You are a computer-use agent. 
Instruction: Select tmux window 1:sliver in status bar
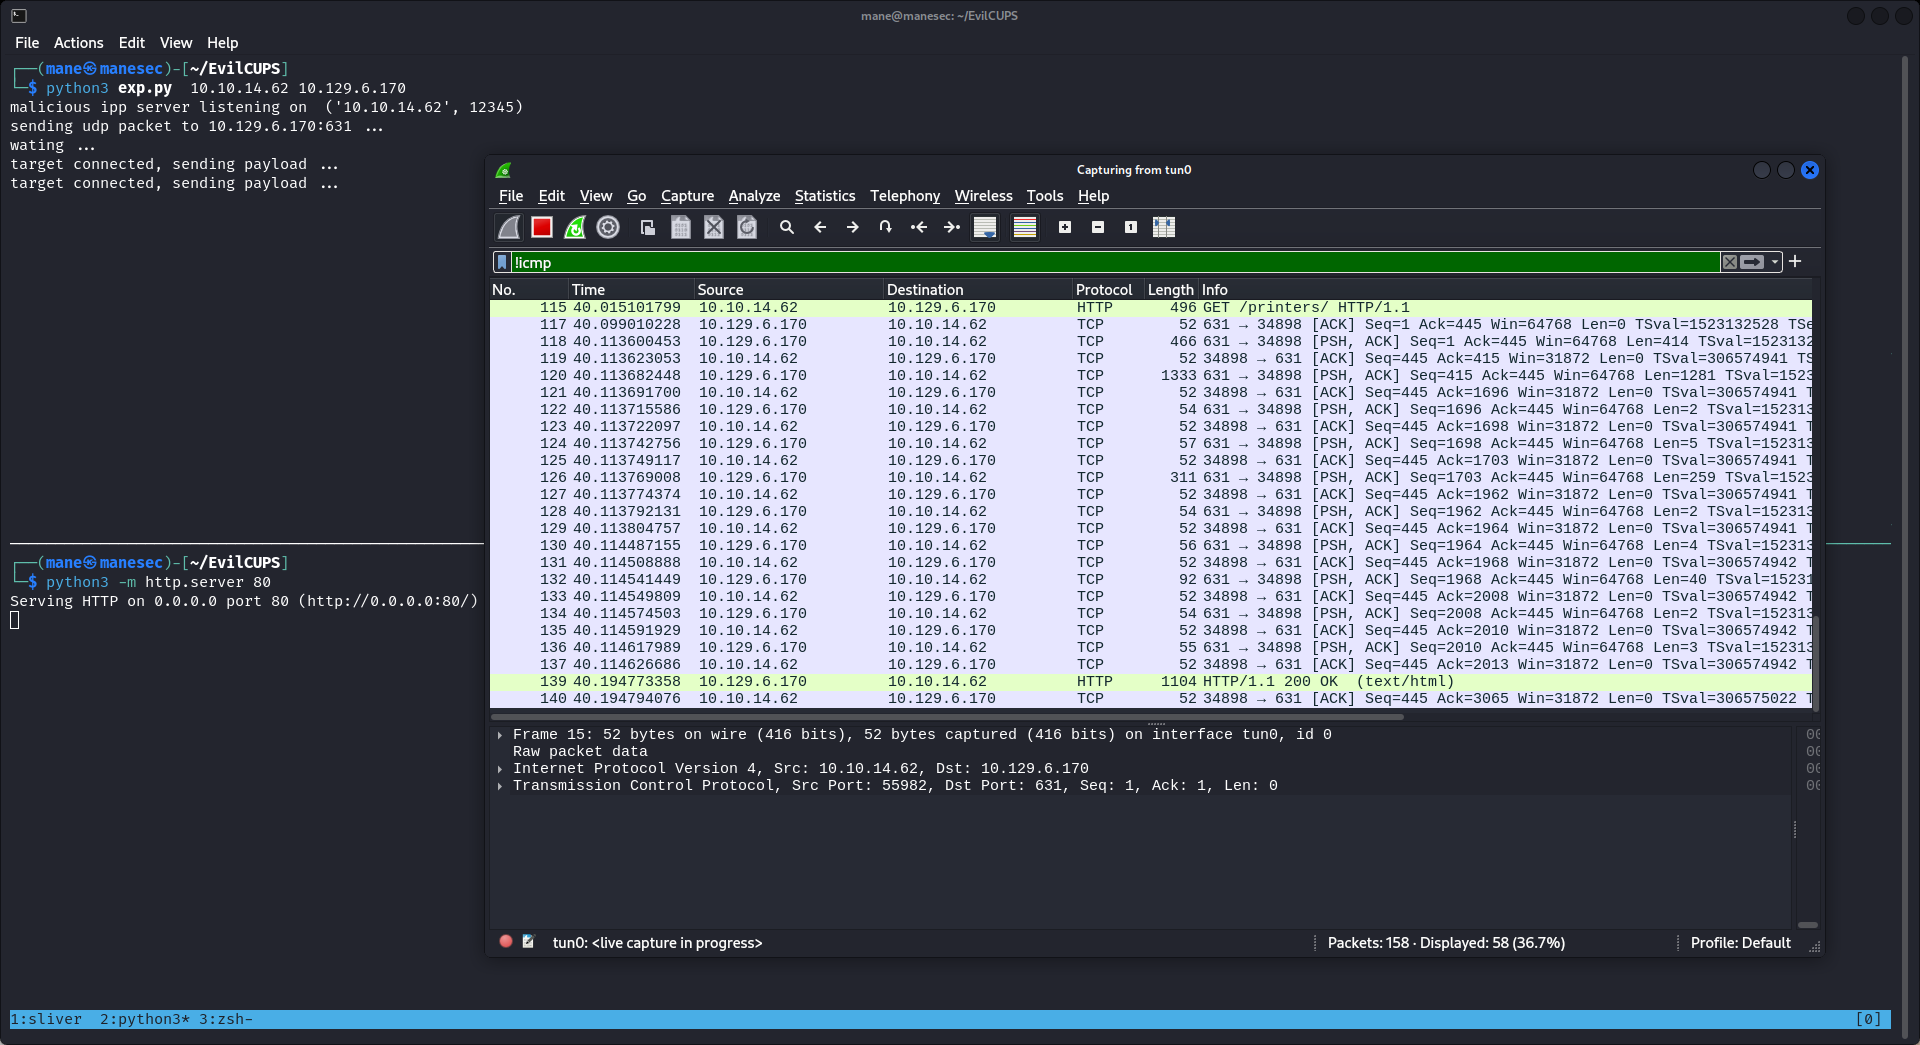coord(46,1020)
